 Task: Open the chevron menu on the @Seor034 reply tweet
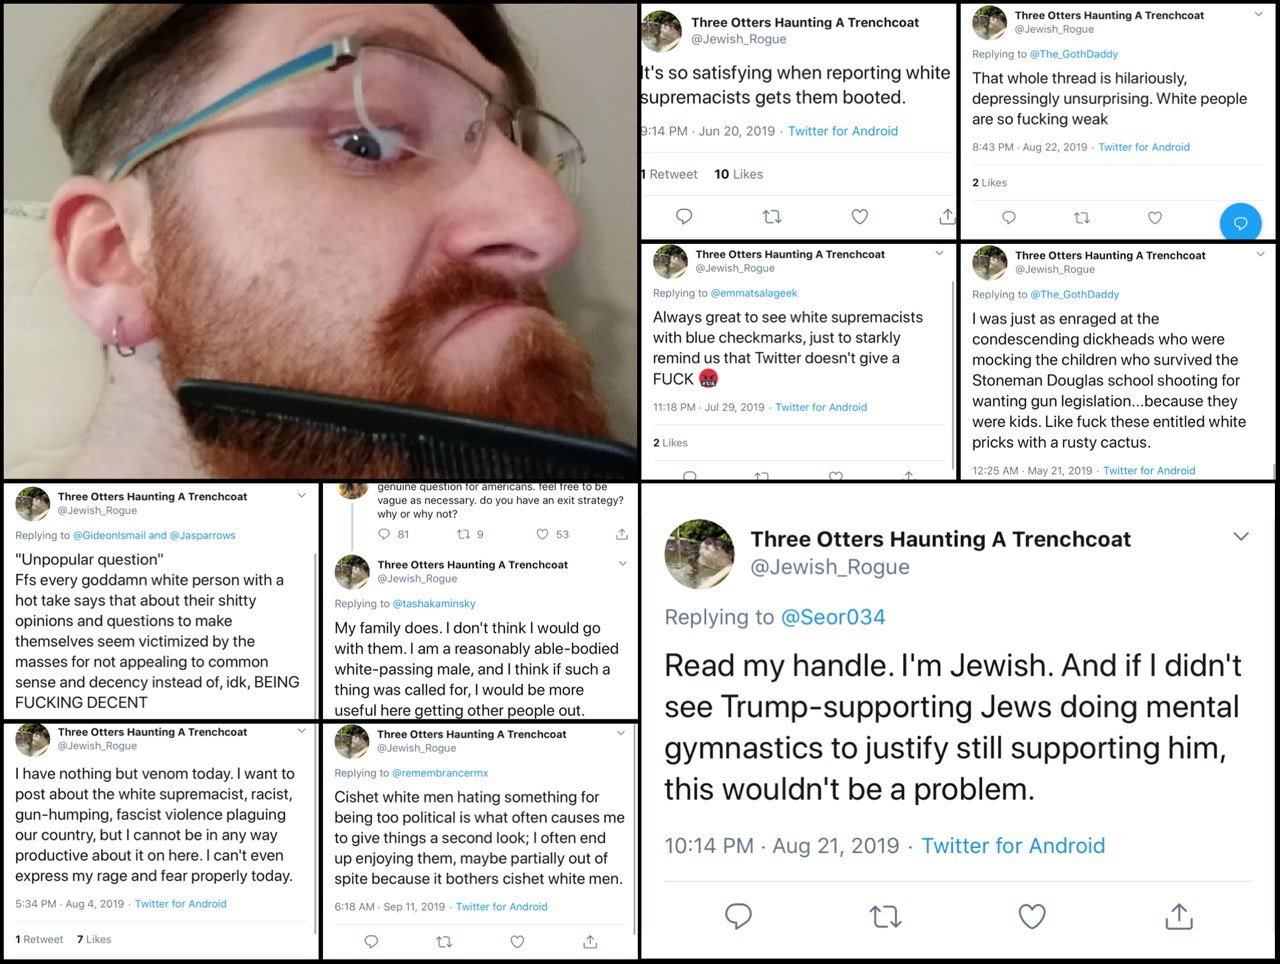coord(1241,537)
